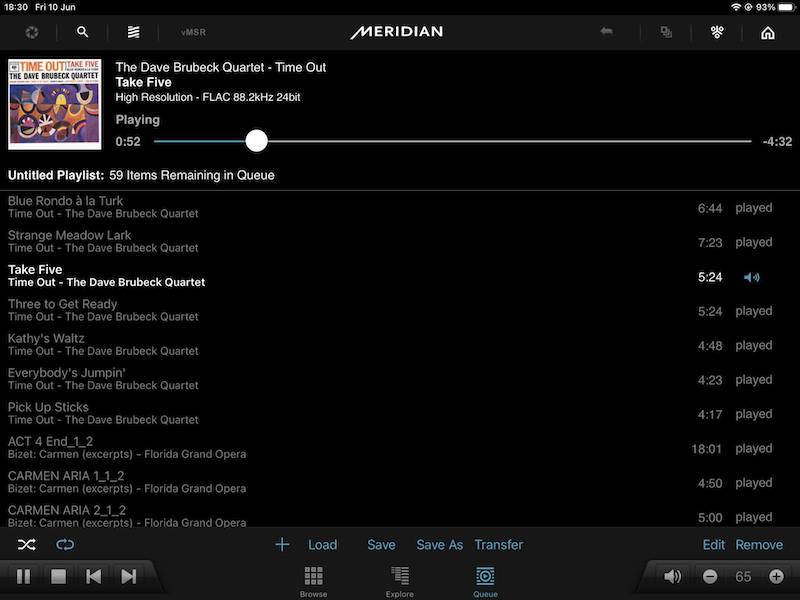Load a saved playlist

click(322, 545)
